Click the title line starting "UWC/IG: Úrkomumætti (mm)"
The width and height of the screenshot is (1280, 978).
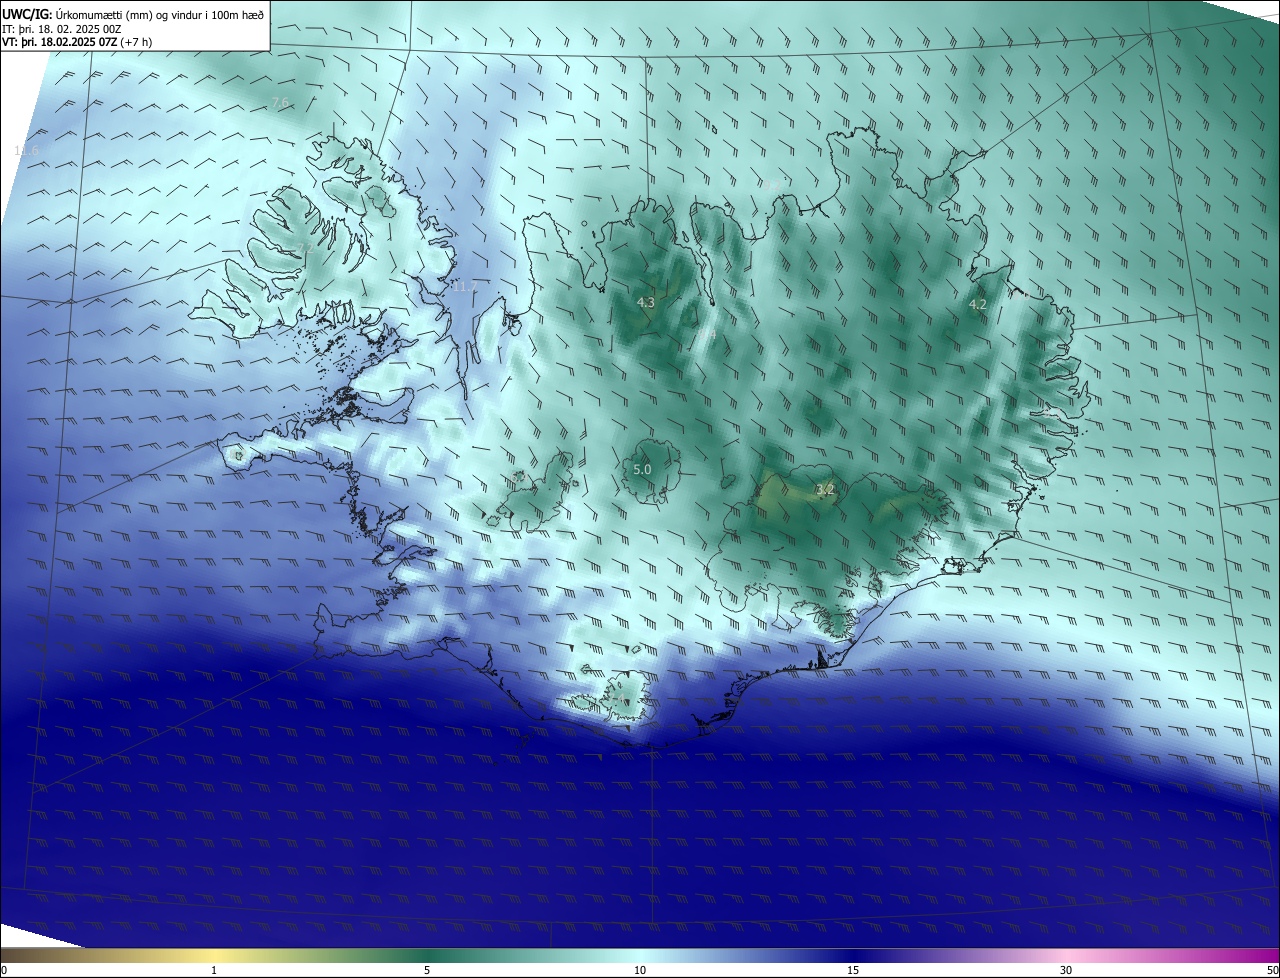(x=133, y=15)
